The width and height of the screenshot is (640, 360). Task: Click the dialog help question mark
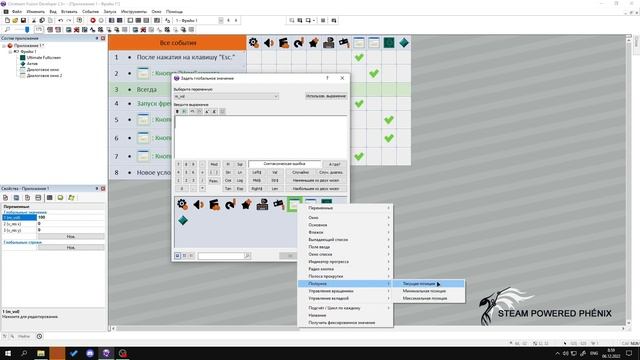(327, 78)
